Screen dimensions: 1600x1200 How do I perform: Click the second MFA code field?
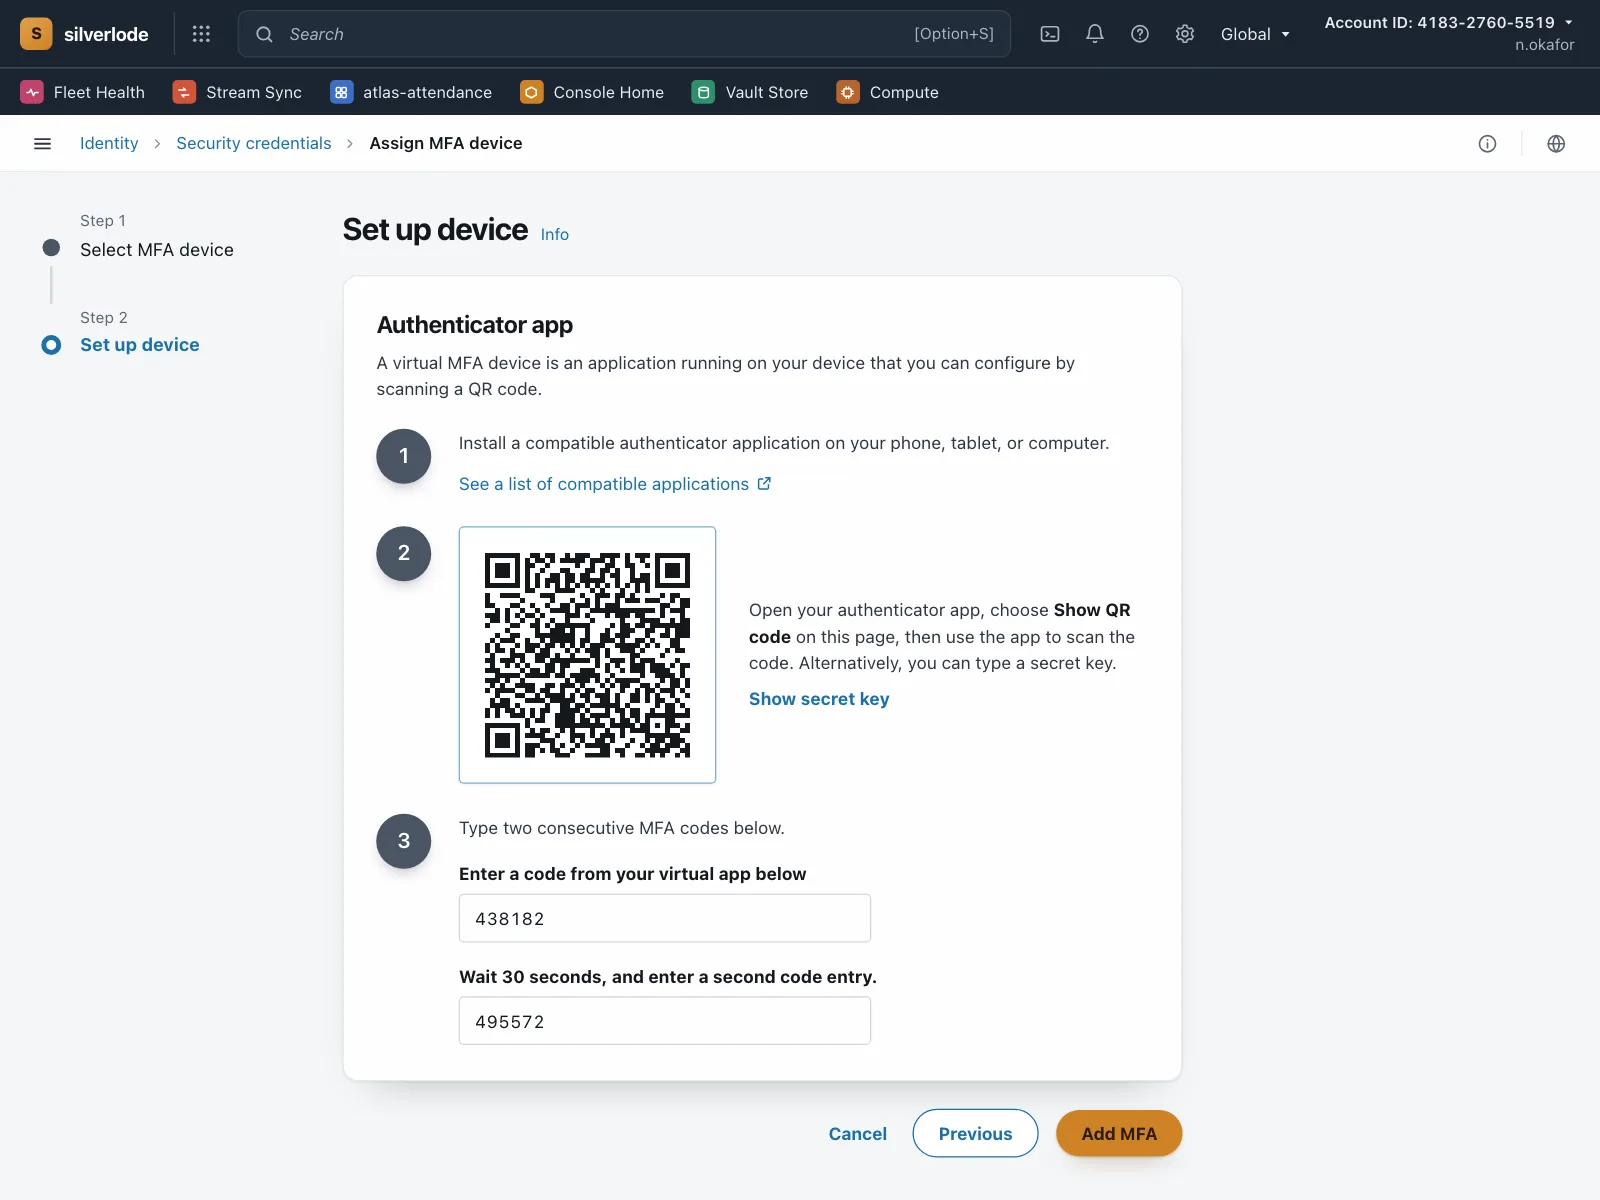pos(665,1021)
